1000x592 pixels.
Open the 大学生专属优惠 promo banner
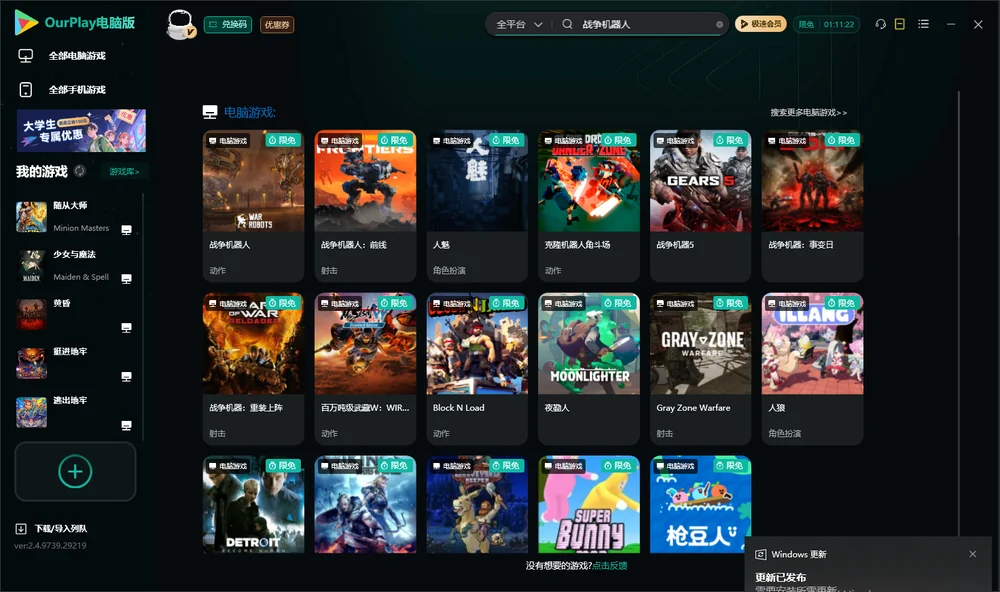(82, 131)
